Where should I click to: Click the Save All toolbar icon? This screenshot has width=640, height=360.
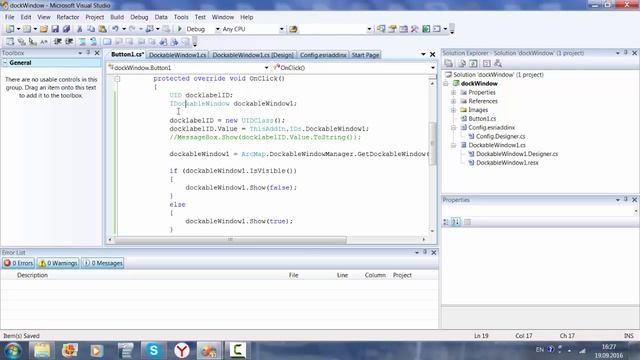point(66,29)
